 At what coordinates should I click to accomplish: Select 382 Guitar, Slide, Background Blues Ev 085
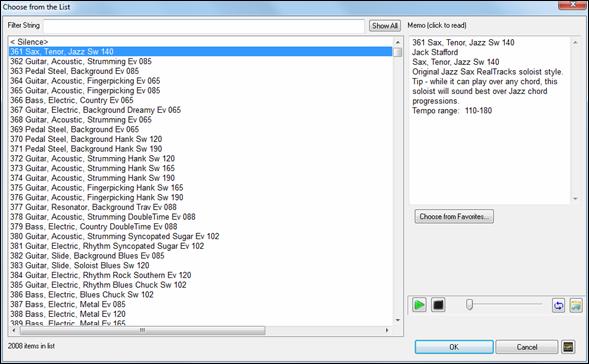click(201, 256)
